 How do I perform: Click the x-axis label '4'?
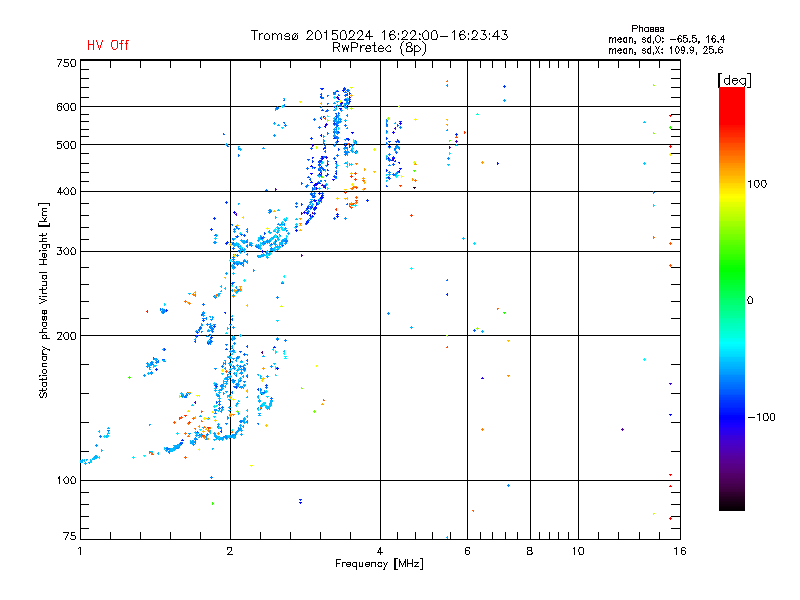tap(380, 551)
